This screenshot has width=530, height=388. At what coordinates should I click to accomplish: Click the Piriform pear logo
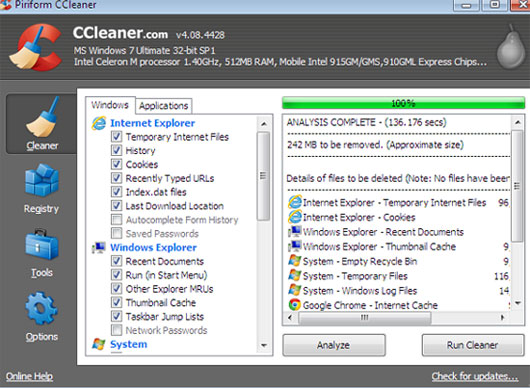tap(511, 47)
